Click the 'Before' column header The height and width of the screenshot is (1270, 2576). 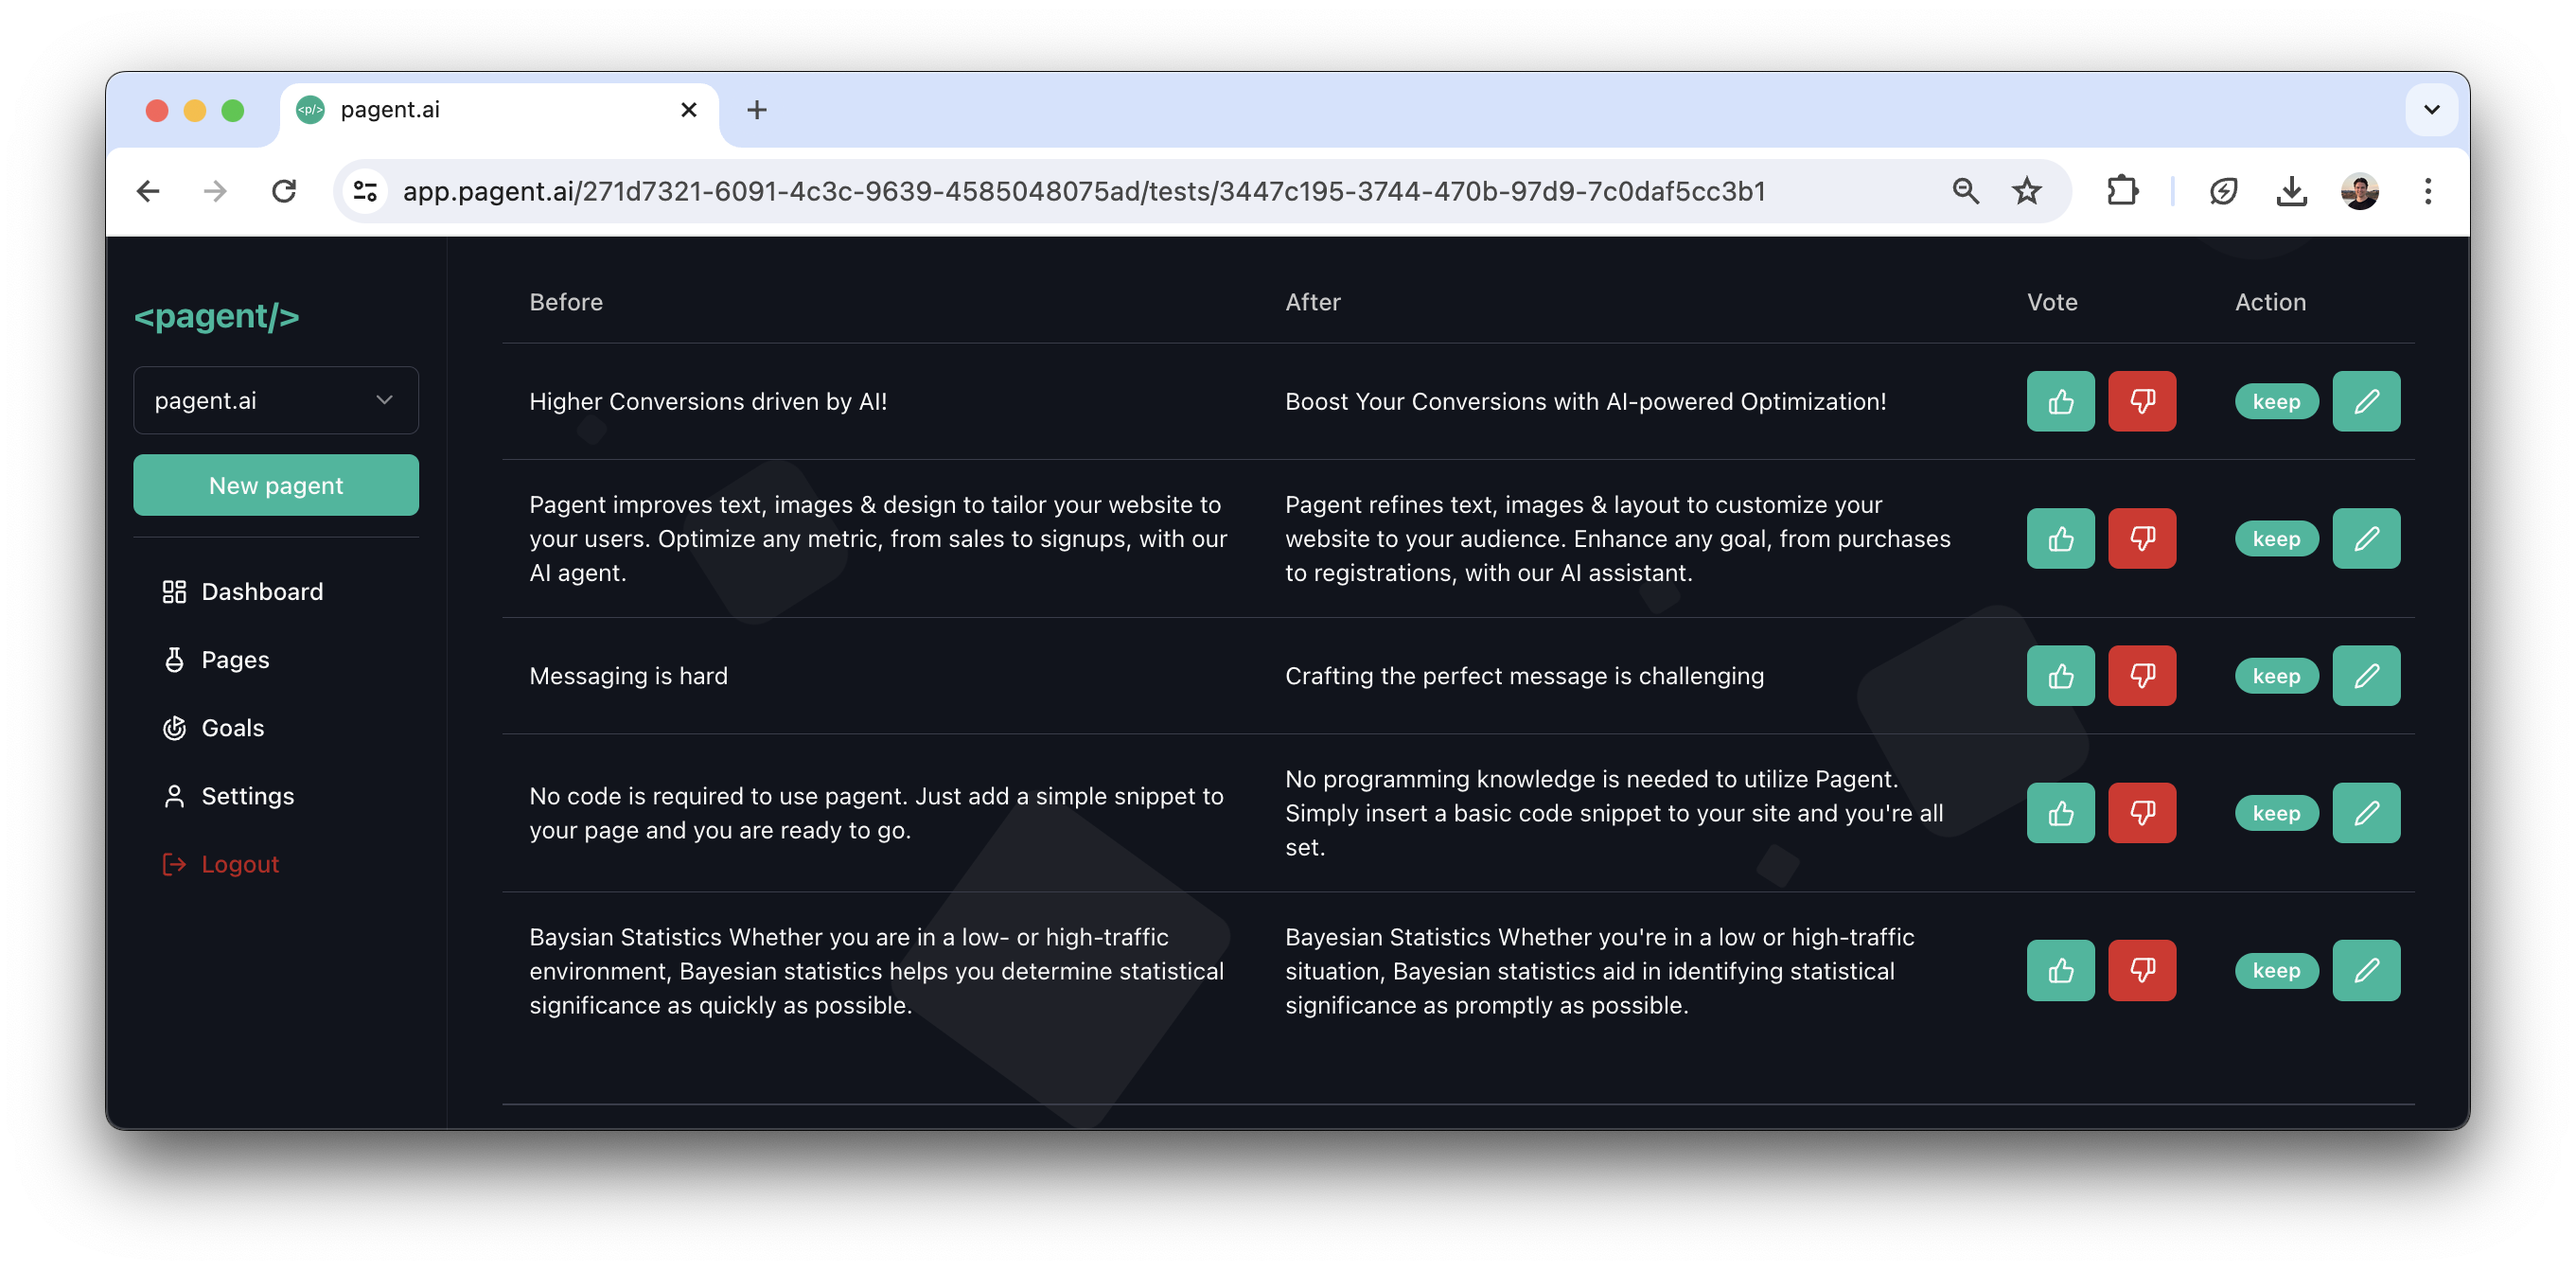[566, 301]
